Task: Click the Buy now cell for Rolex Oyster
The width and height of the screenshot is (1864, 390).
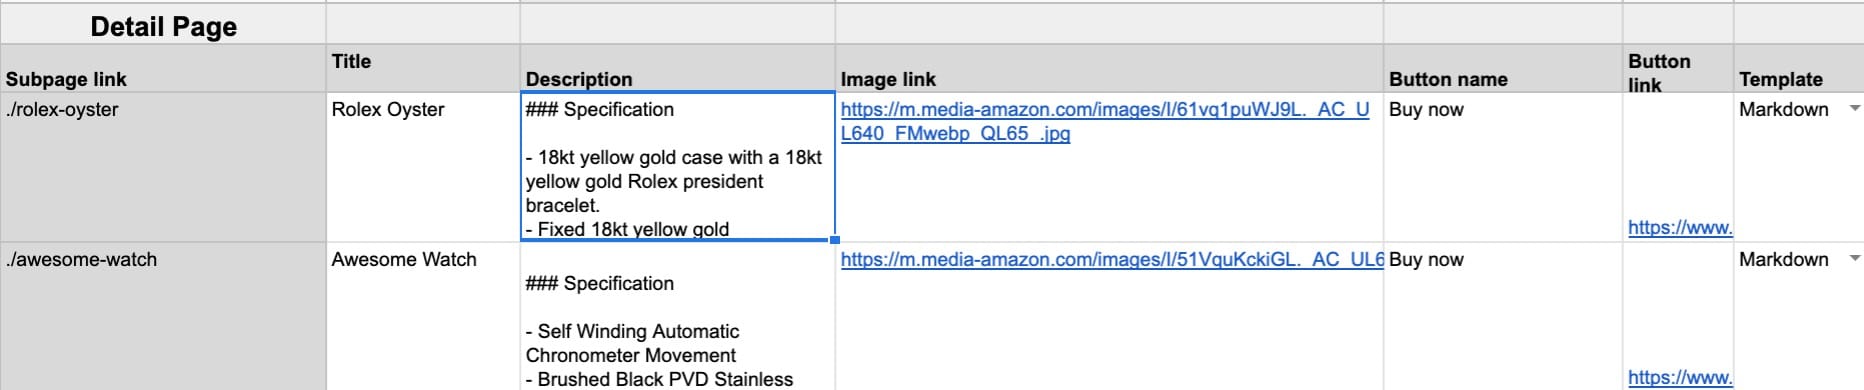Action: (1503, 167)
